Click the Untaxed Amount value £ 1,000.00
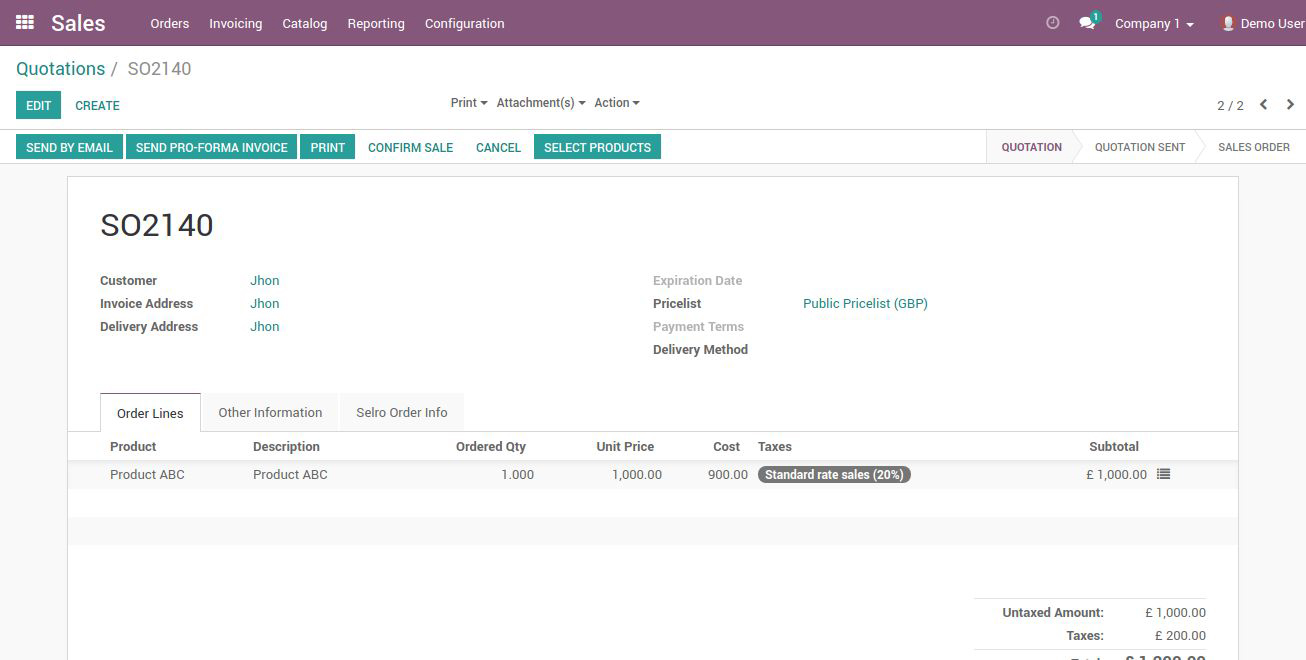 point(1176,613)
